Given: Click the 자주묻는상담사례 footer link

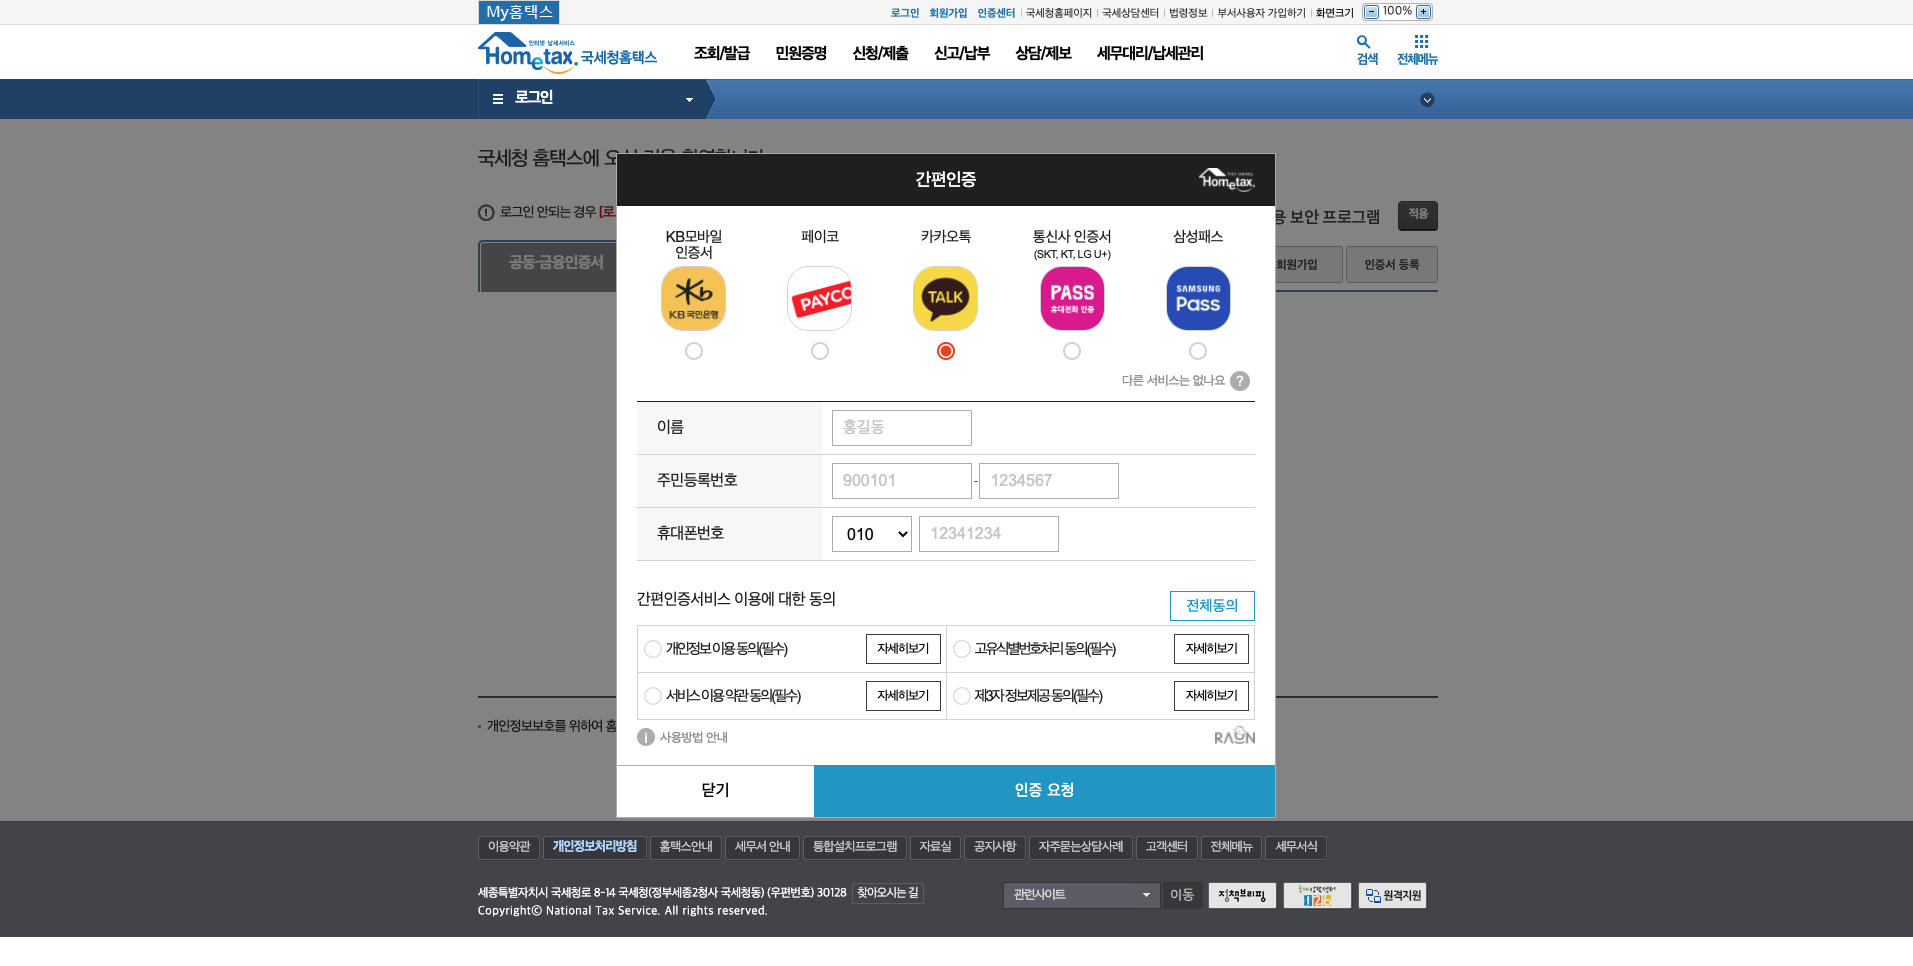Looking at the screenshot, I should tap(1081, 847).
